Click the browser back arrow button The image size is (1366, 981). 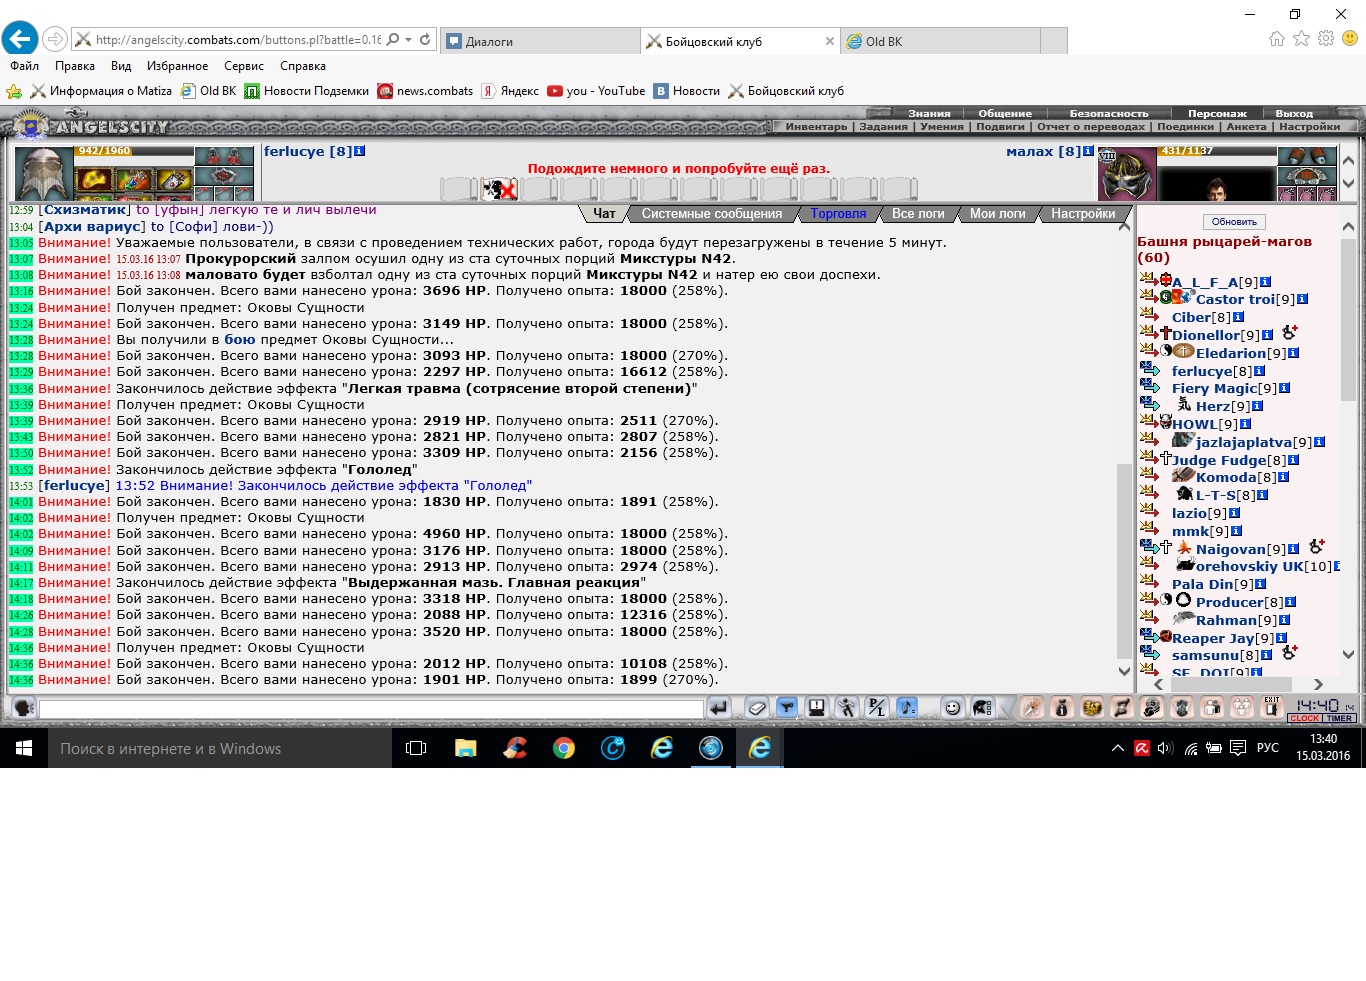coord(19,40)
